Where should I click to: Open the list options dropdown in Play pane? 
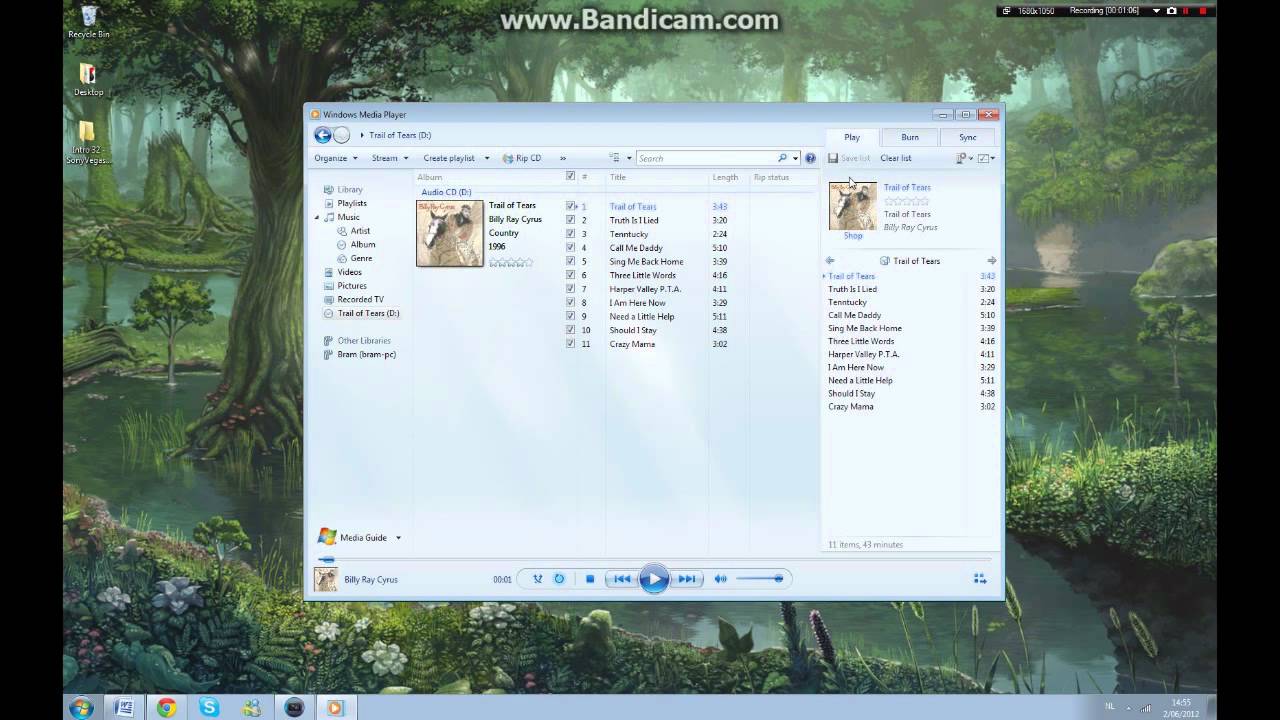tap(986, 158)
